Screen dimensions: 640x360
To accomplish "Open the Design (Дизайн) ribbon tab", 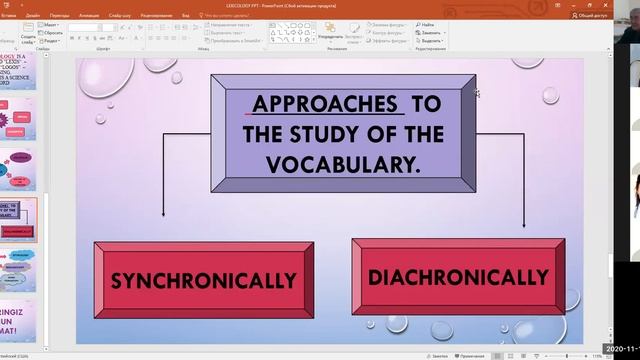I will [33, 16].
